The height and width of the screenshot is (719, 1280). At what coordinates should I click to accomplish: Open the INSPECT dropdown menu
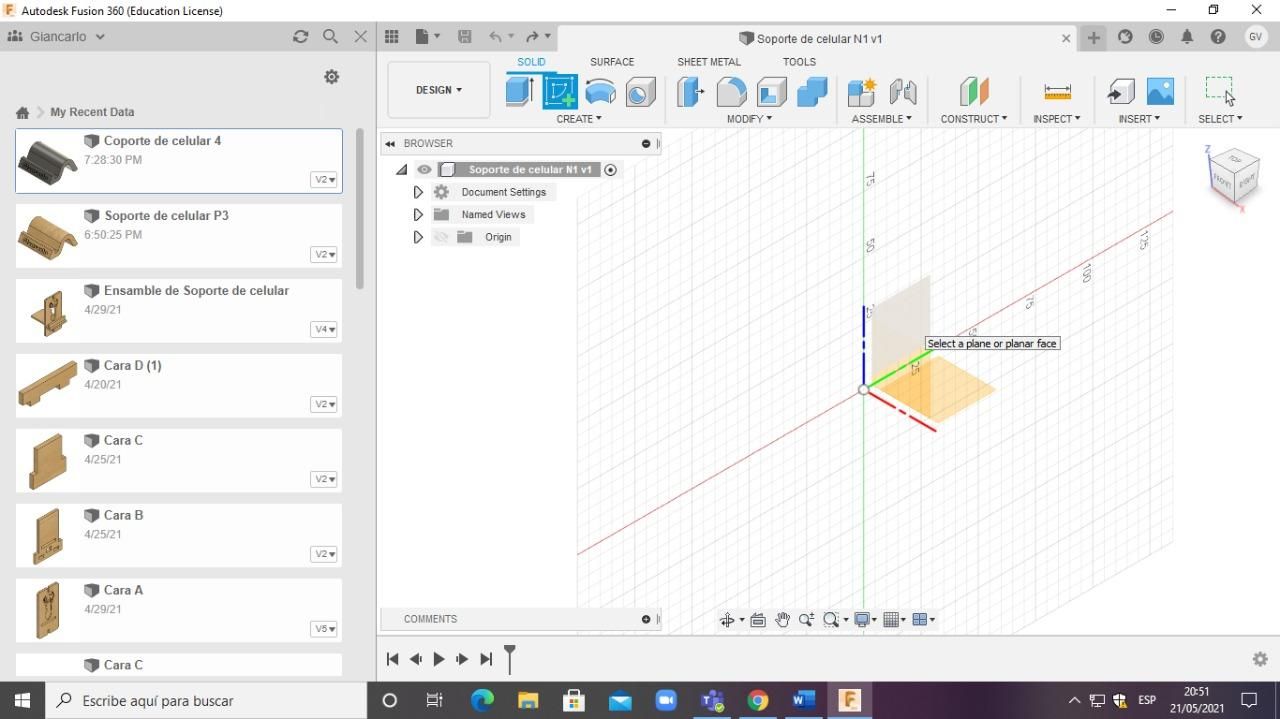1057,119
